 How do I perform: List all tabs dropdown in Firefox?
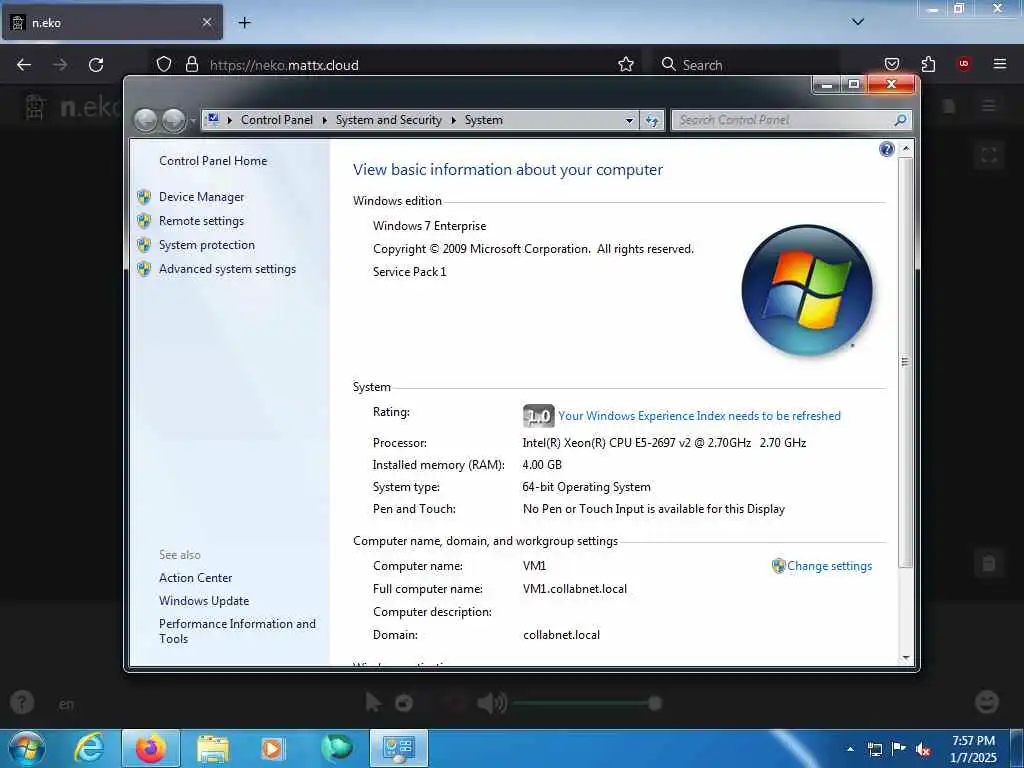858,22
